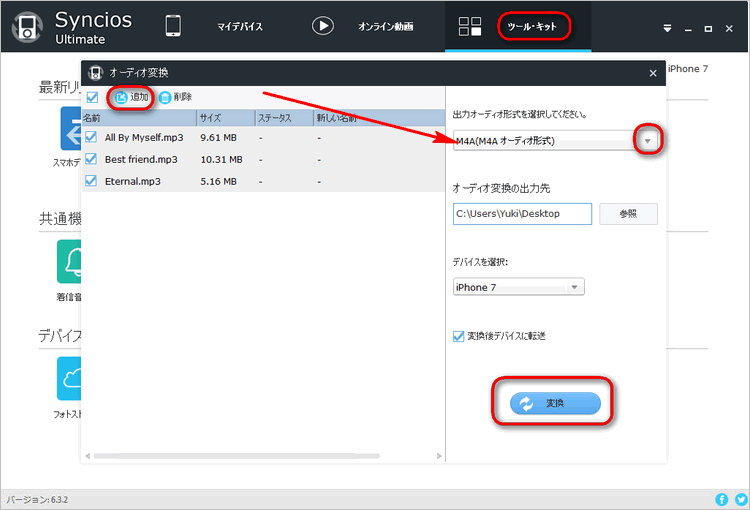750x510 pixels.
Task: Minimize the Syncios main window
Action: click(688, 29)
